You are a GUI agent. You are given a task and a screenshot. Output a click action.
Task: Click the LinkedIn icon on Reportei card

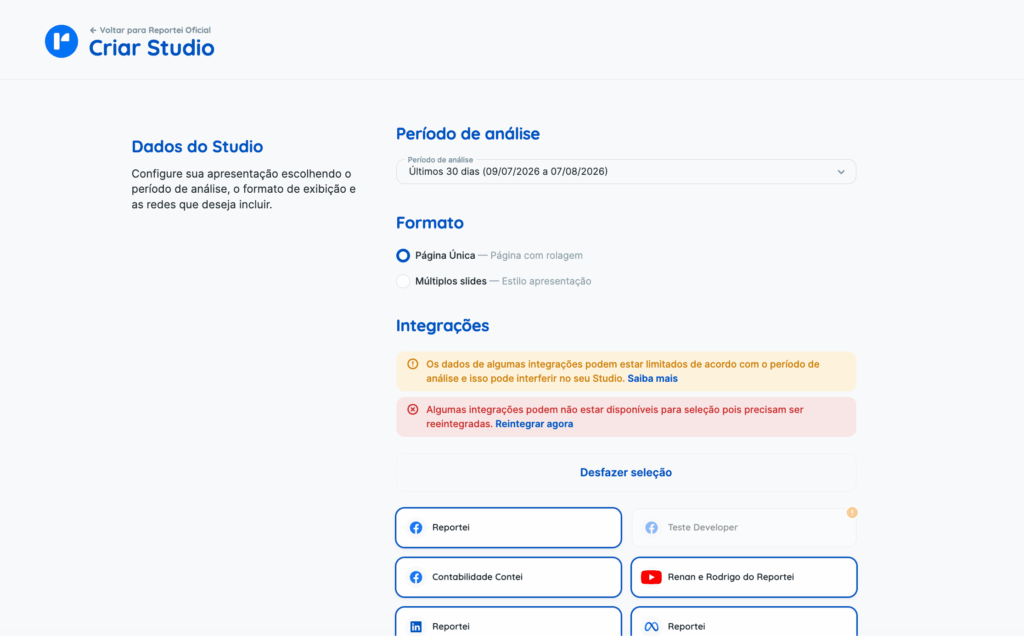click(x=416, y=627)
